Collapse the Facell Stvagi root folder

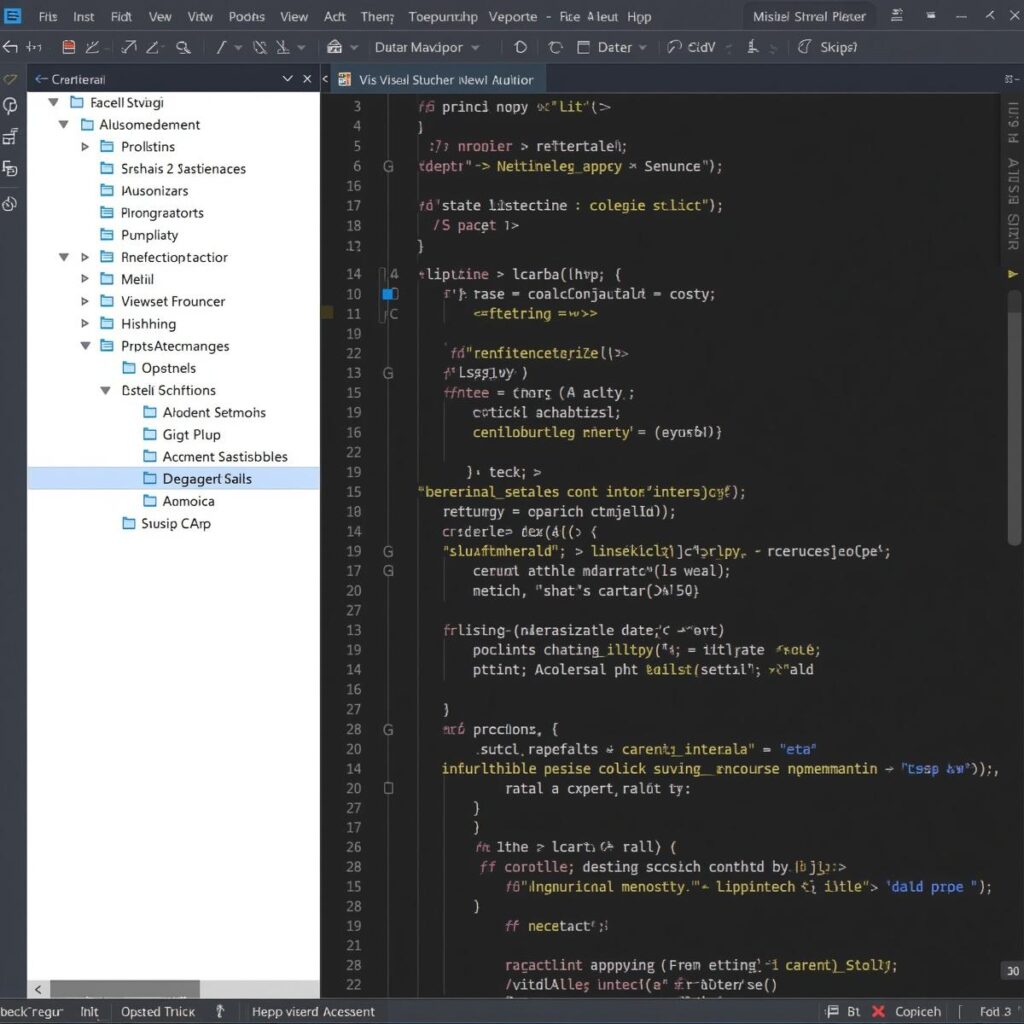tap(54, 103)
